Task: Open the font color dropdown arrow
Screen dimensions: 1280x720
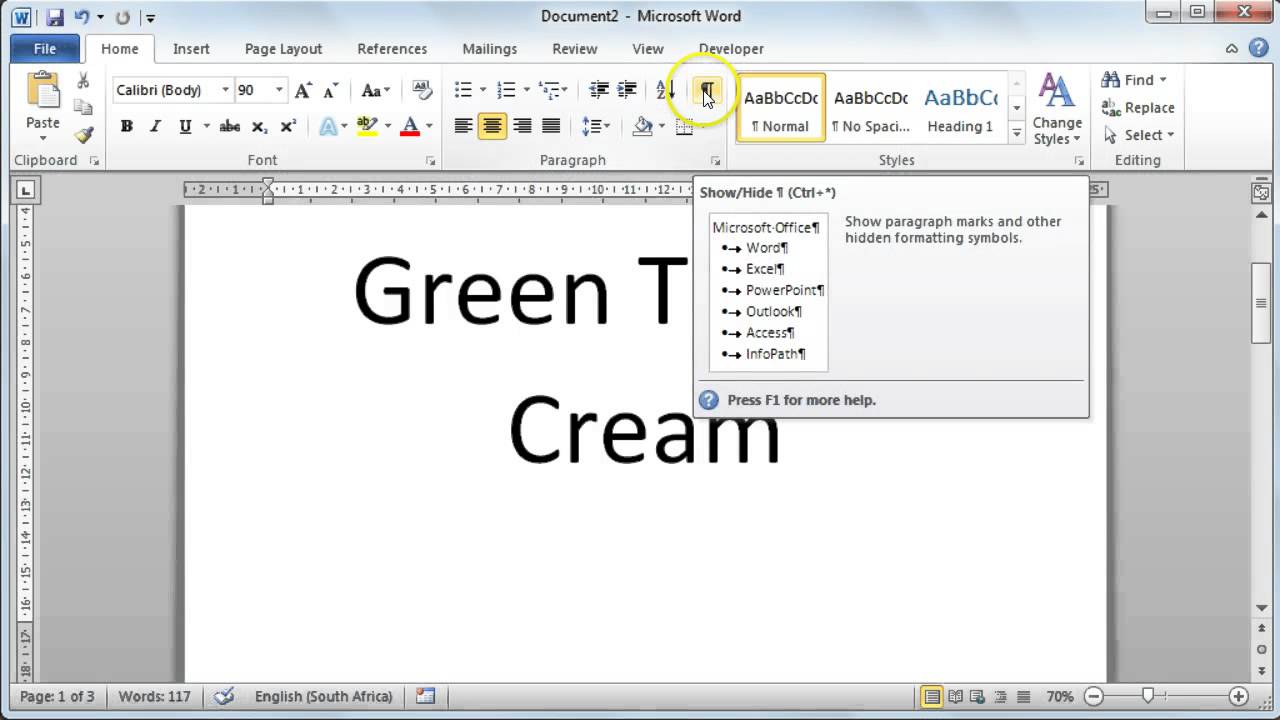Action: pos(429,126)
